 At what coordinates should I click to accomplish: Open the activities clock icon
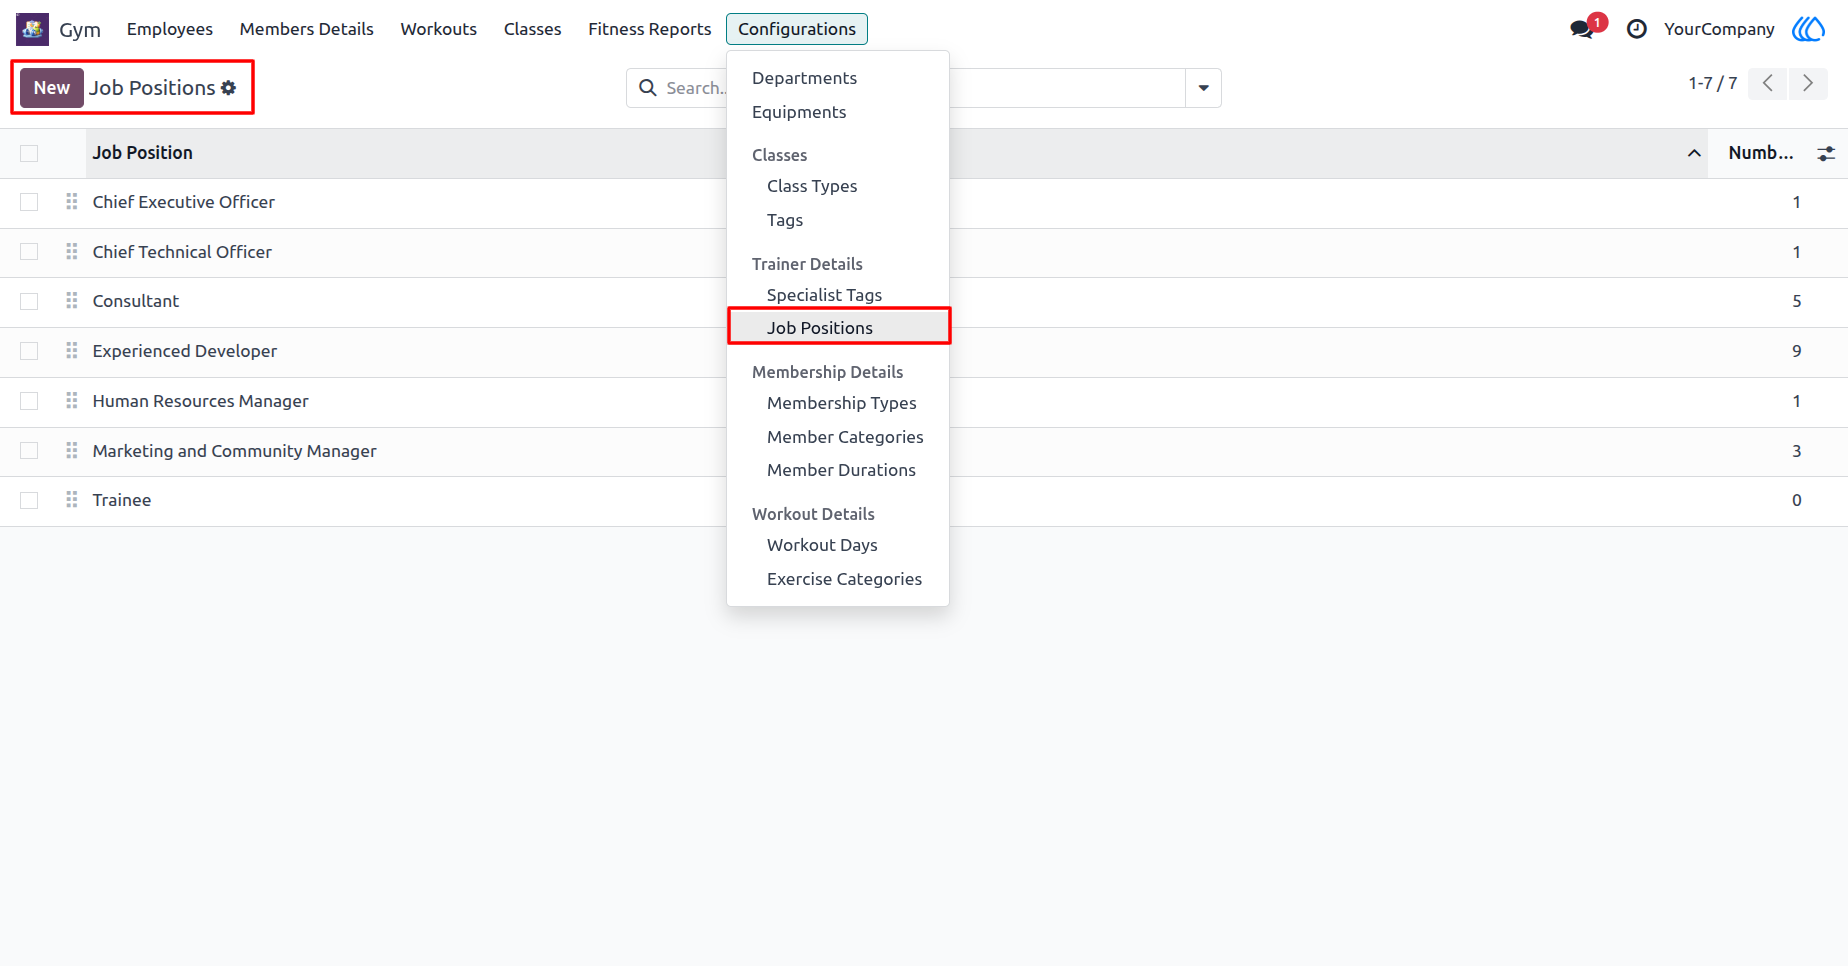tap(1637, 29)
